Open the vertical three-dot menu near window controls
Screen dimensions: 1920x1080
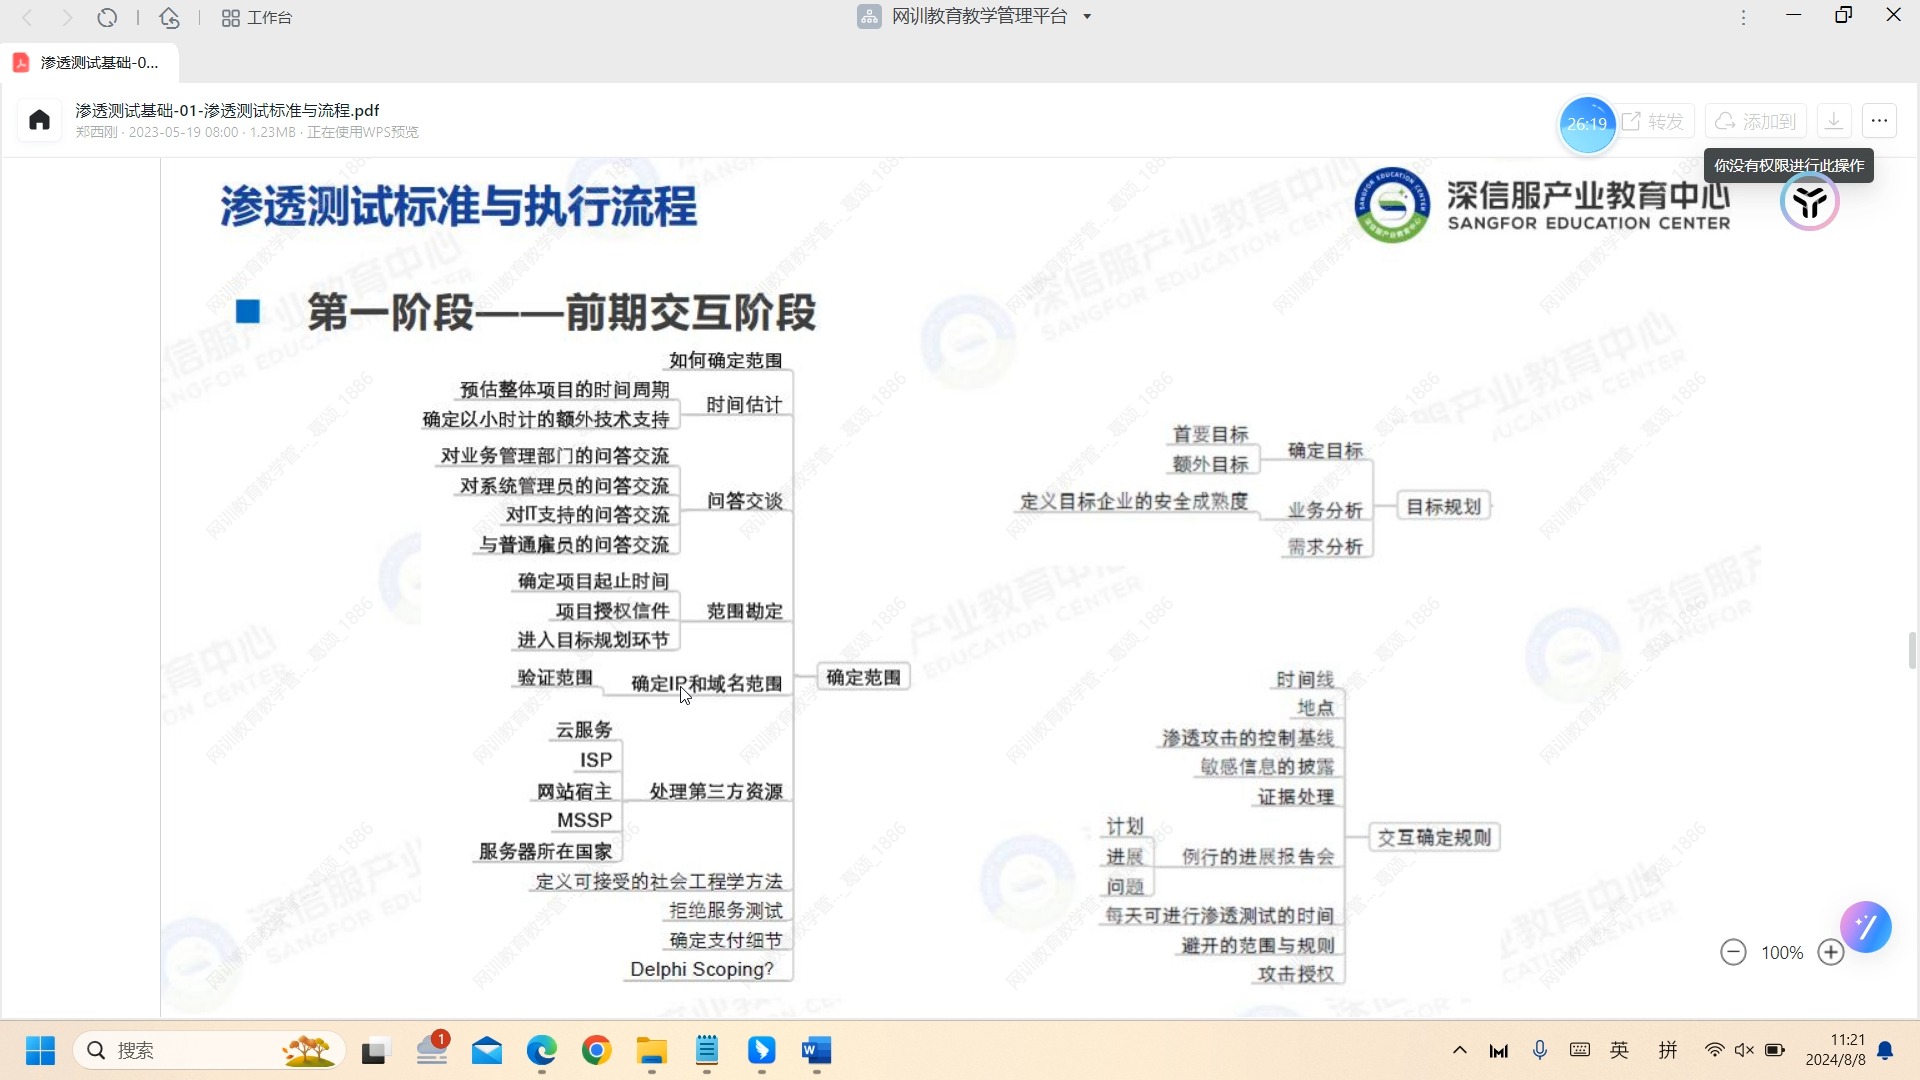click(x=1743, y=17)
